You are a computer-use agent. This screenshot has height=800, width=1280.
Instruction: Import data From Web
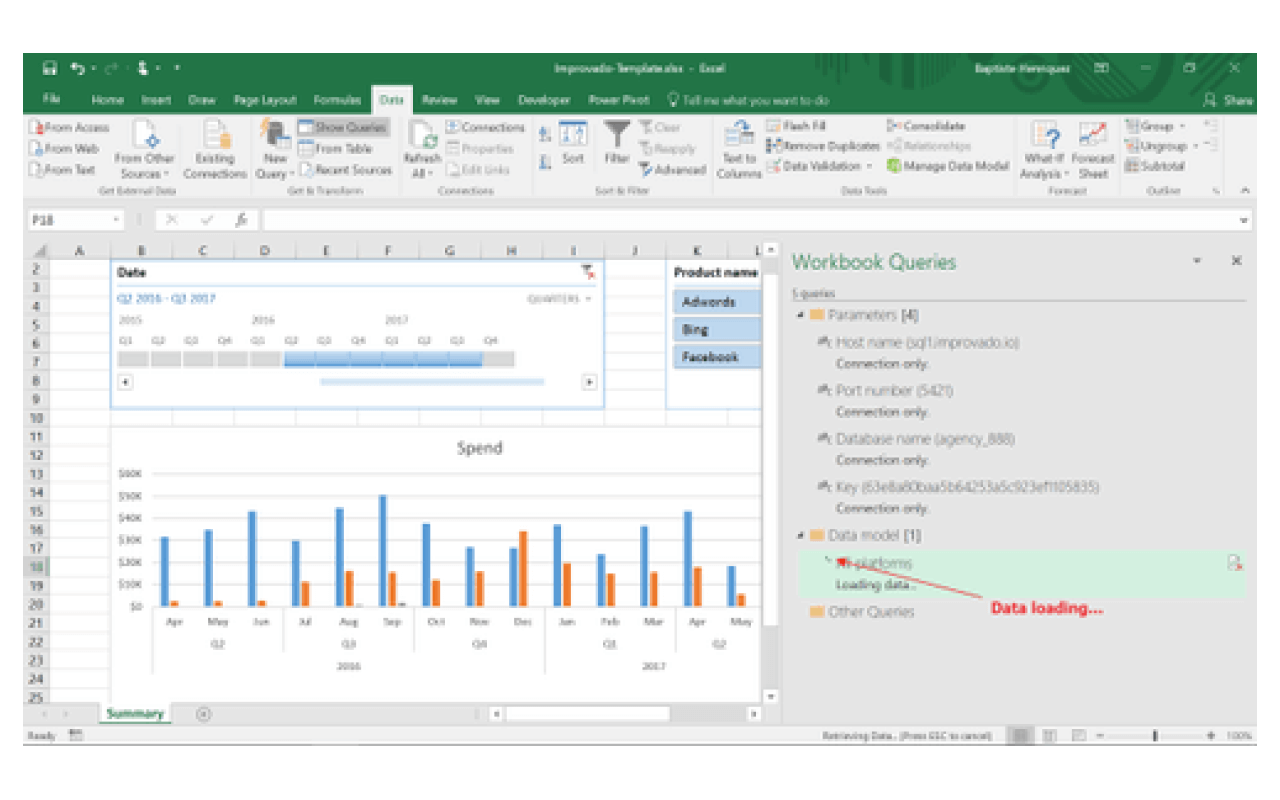pyautogui.click(x=64, y=149)
